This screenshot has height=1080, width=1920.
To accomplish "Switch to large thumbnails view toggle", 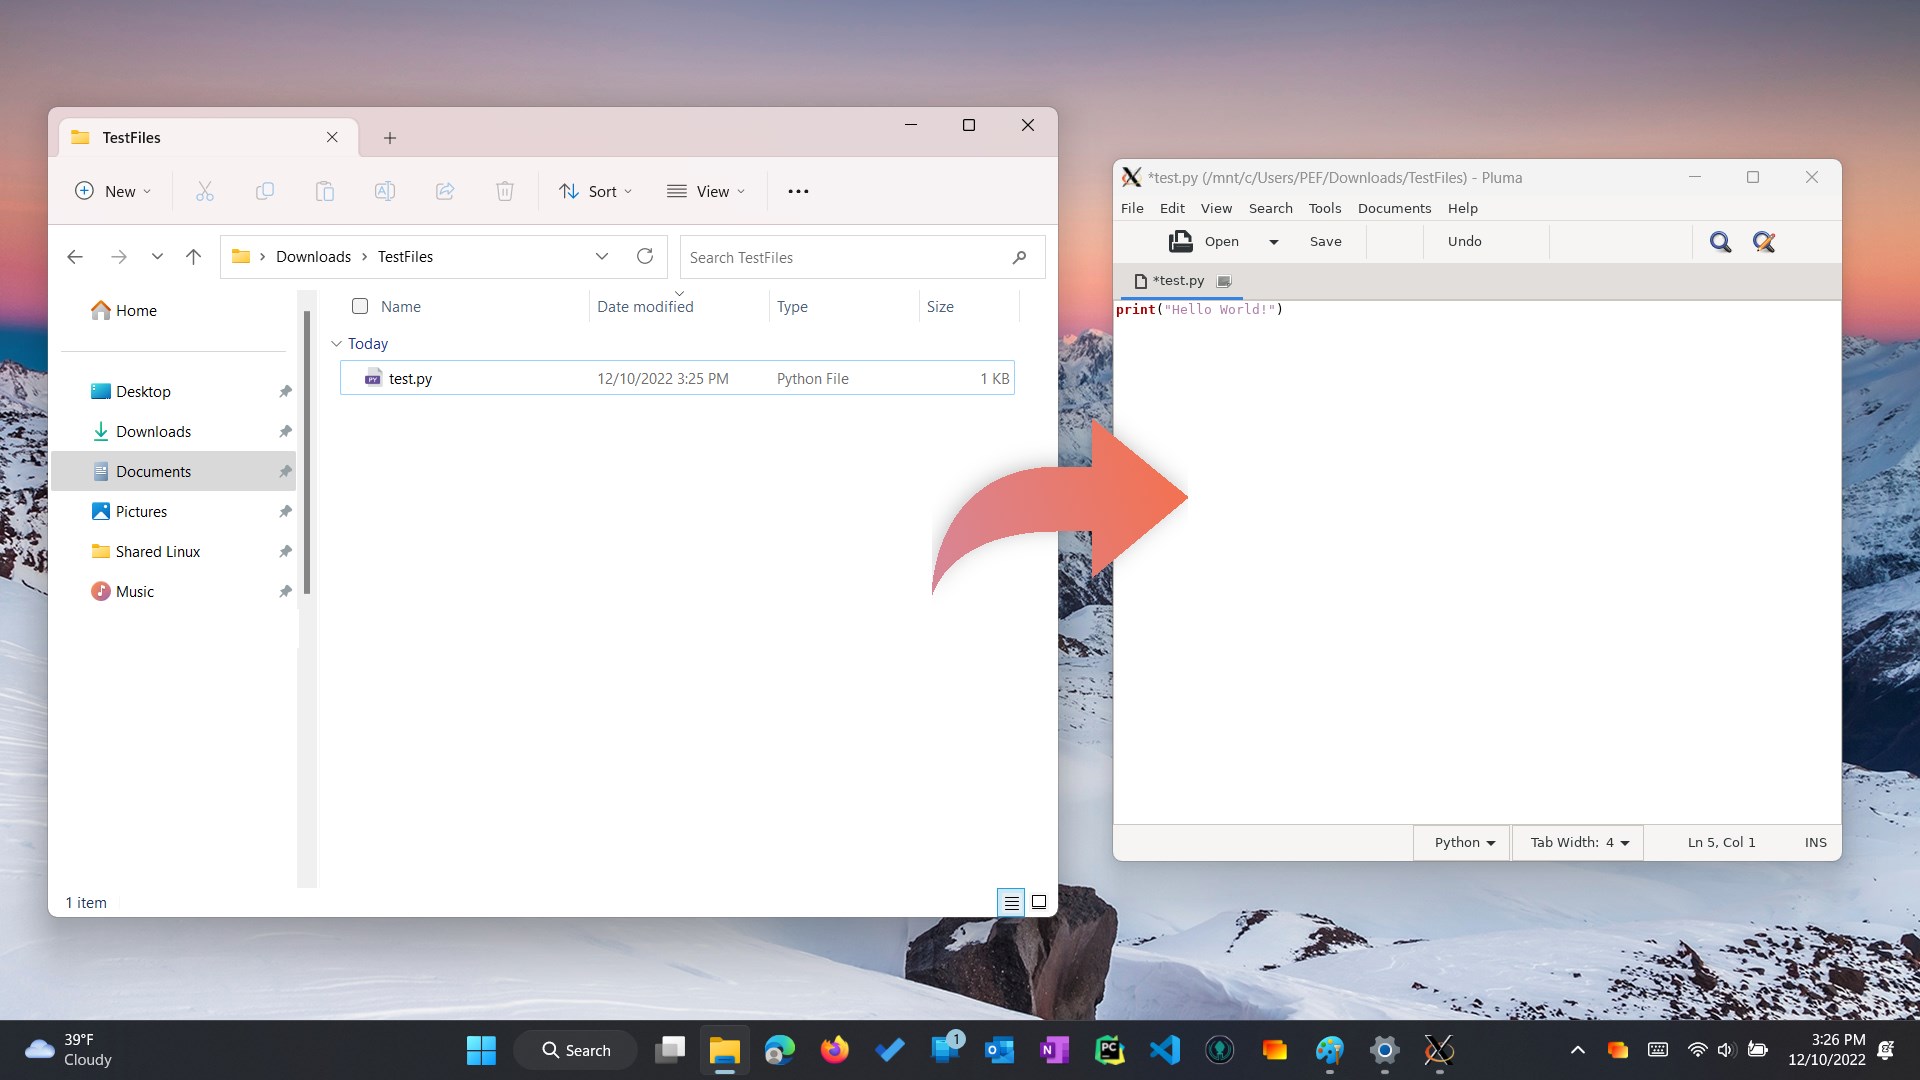I will [1039, 902].
